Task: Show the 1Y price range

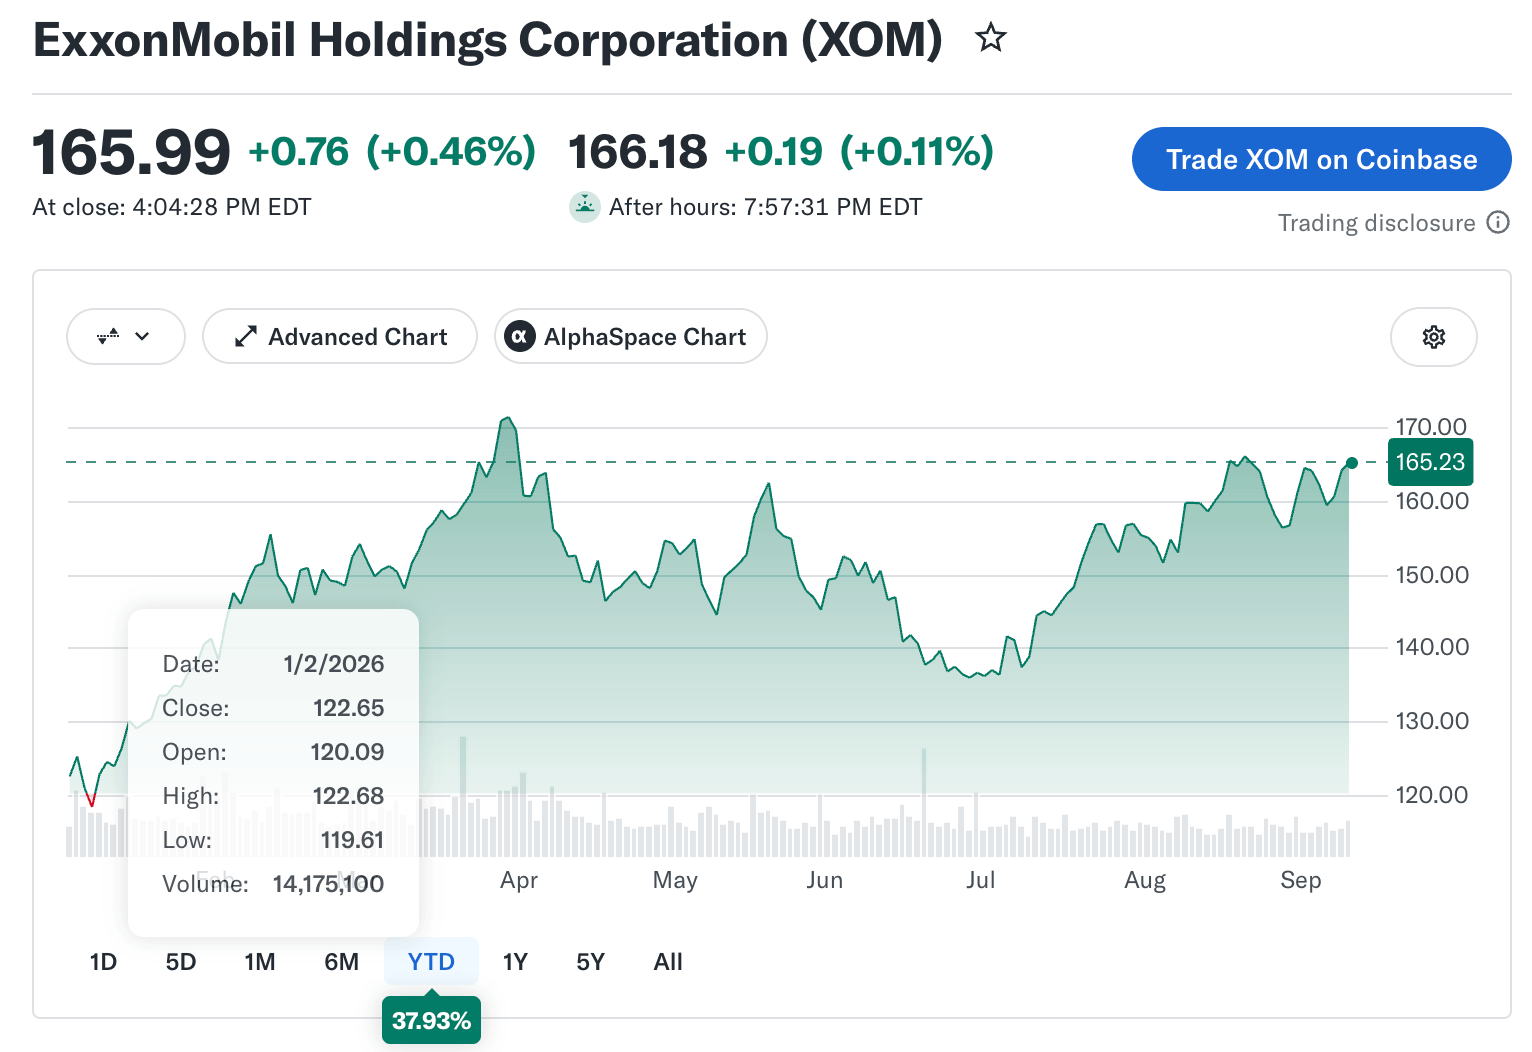Action: [x=515, y=962]
